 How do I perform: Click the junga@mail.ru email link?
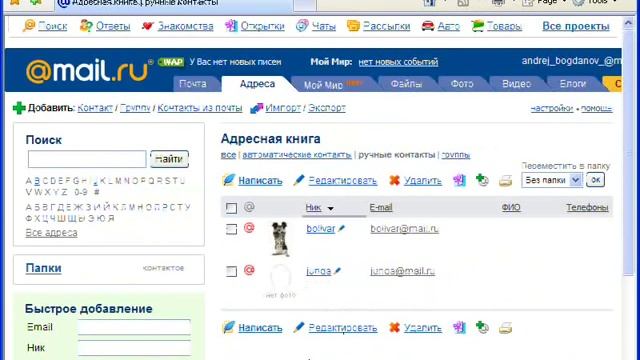tap(402, 271)
